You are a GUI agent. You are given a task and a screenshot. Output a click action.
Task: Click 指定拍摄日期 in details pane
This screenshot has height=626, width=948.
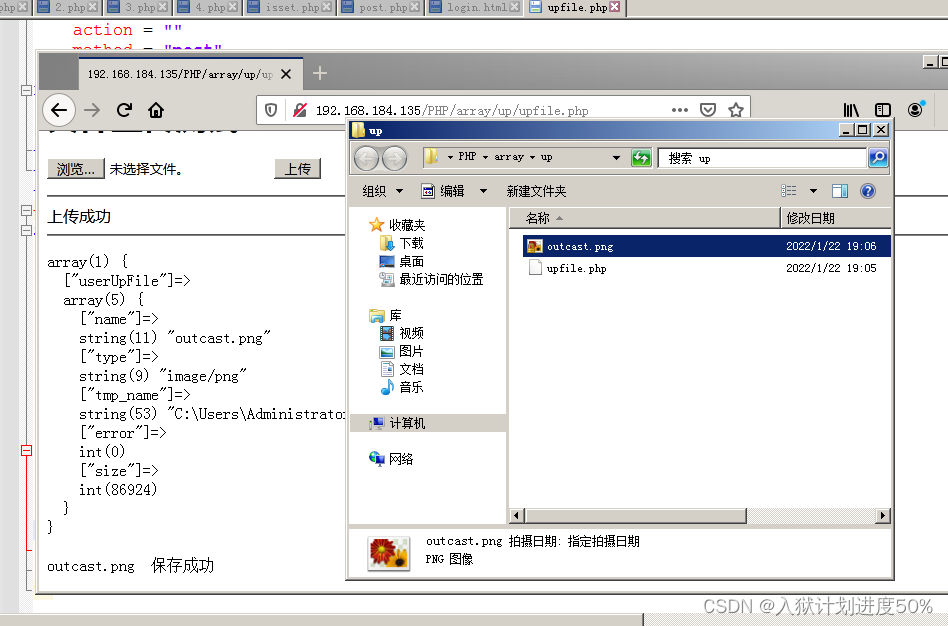click(x=603, y=541)
